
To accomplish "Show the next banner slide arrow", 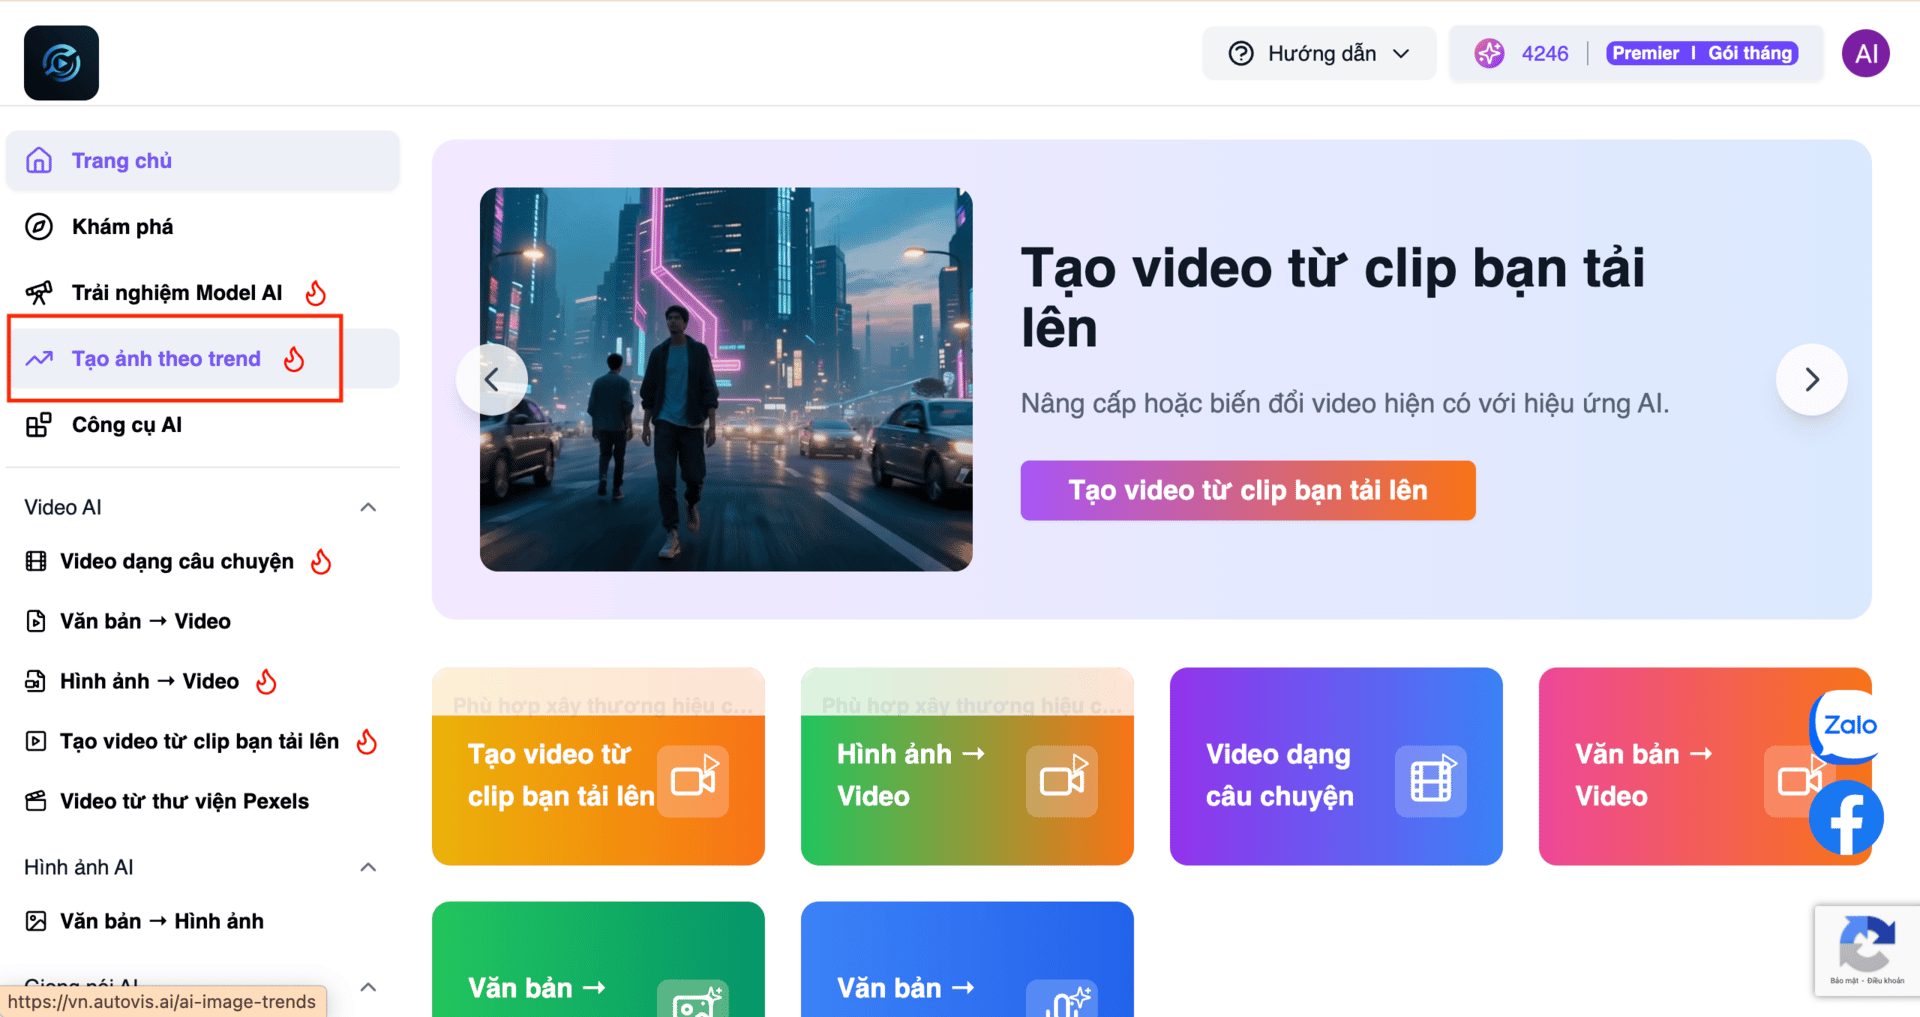I will [1811, 380].
